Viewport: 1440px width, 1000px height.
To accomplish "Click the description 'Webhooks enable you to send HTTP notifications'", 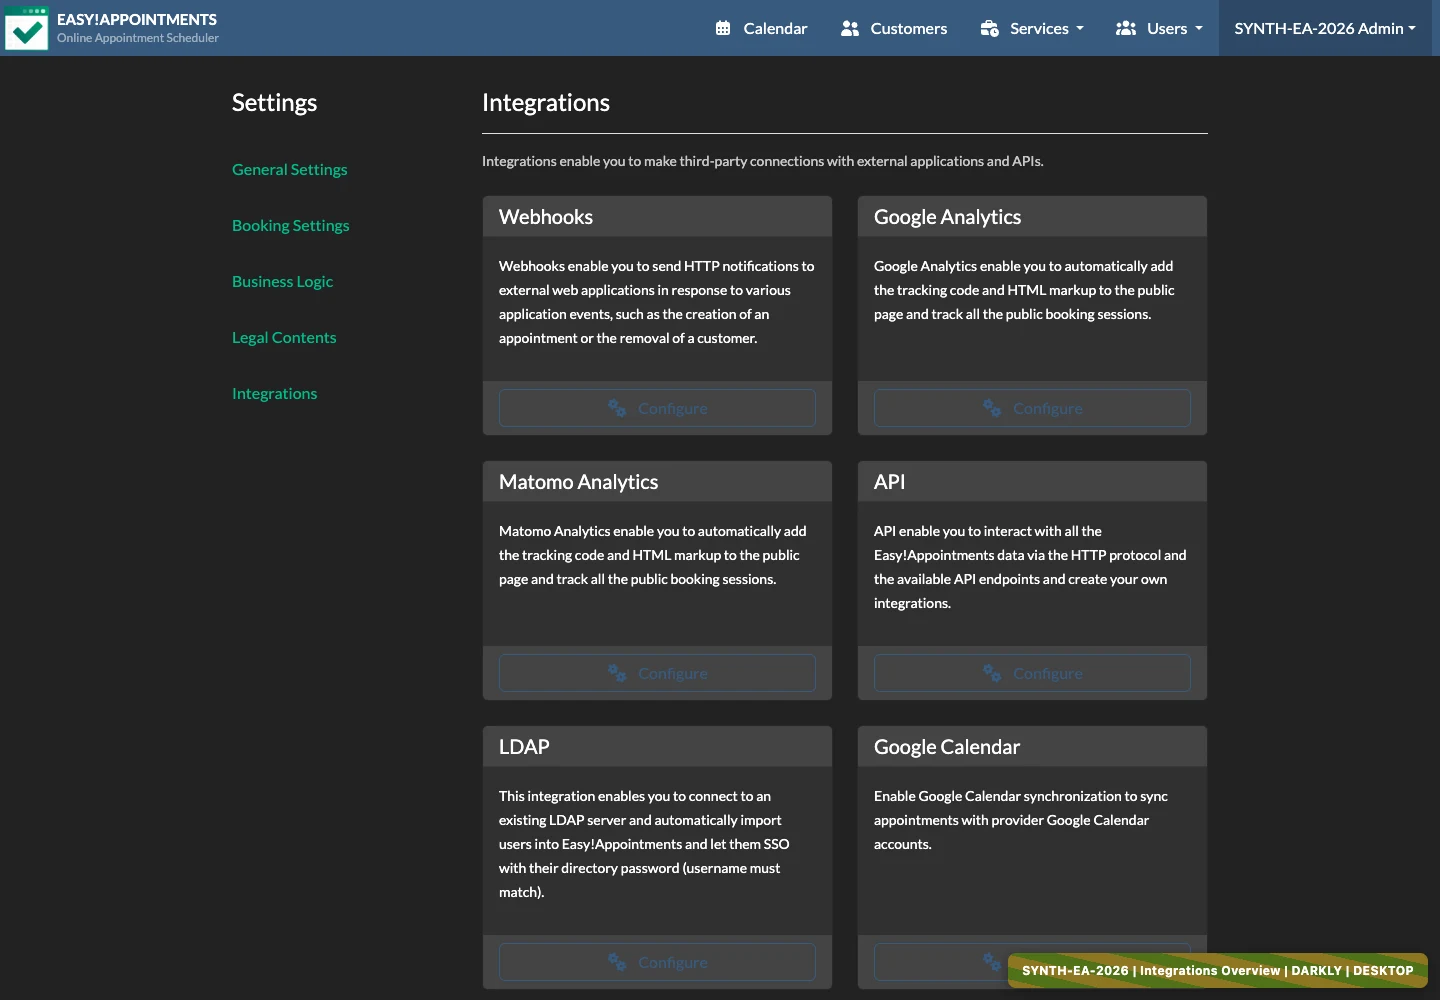I will pos(657,302).
